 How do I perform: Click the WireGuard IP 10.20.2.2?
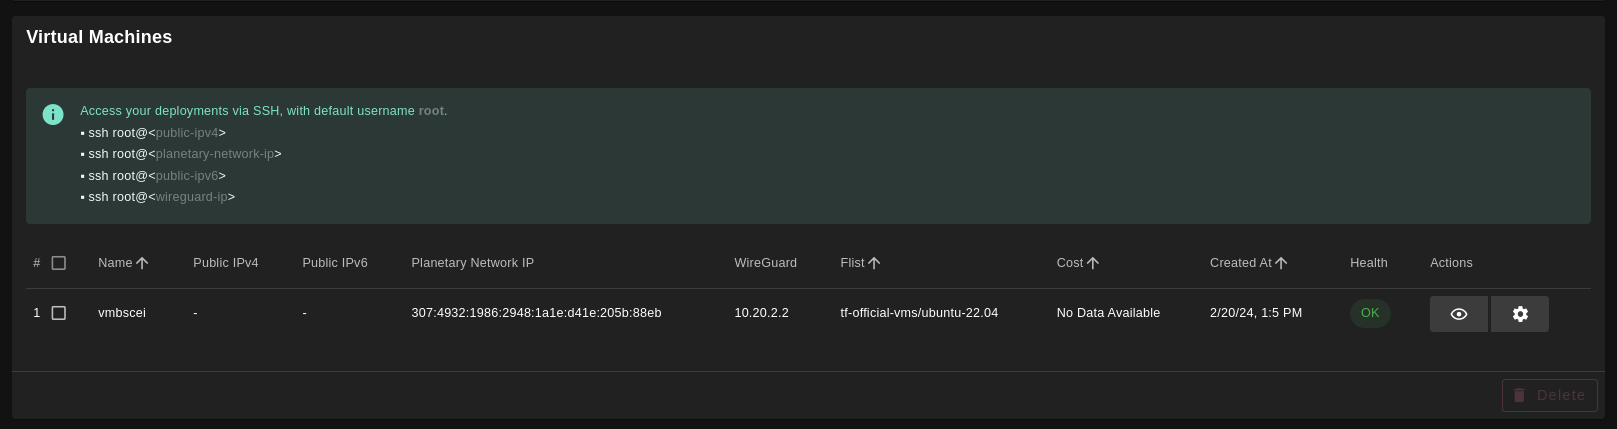pyautogui.click(x=761, y=313)
